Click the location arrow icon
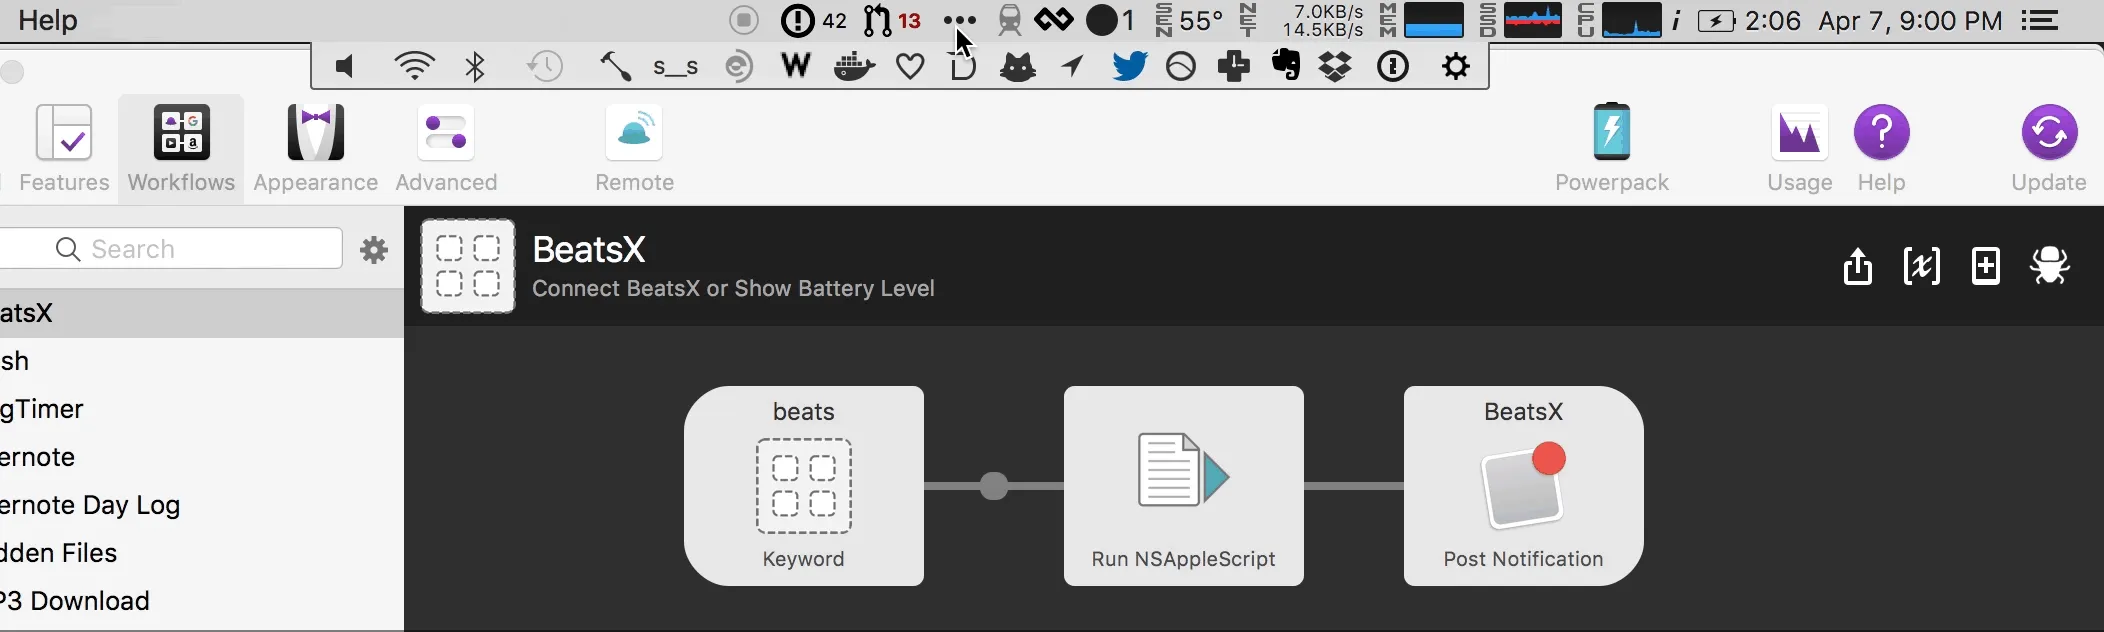The height and width of the screenshot is (632, 2104). tap(1072, 67)
